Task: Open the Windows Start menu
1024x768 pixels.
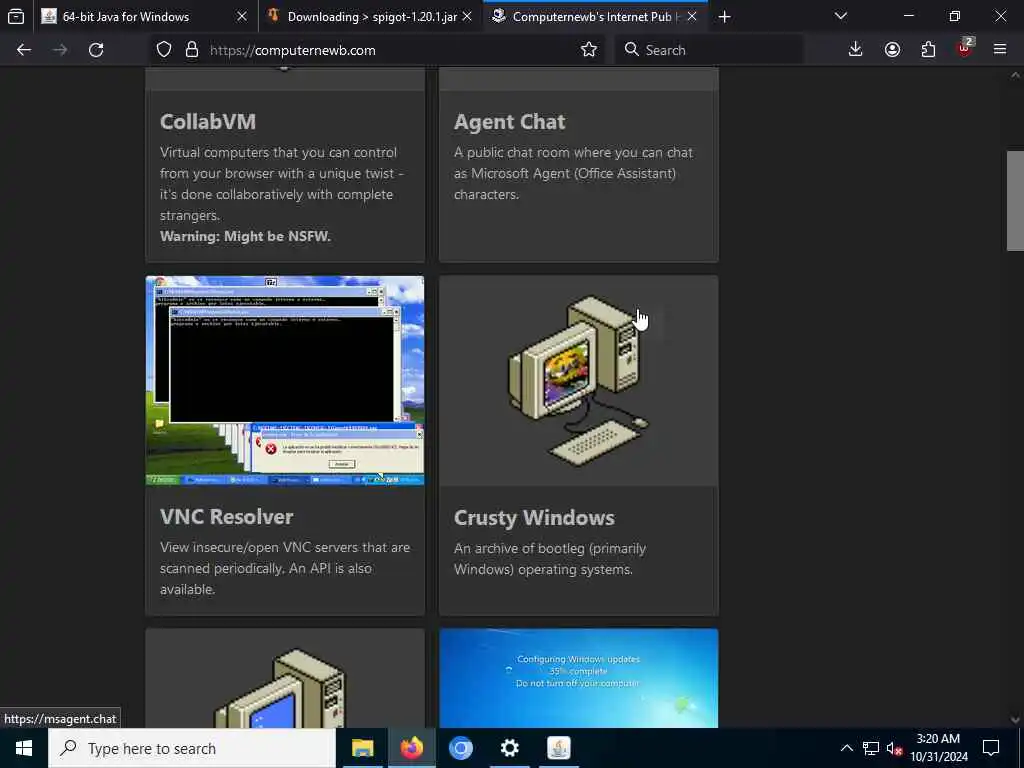Action: 24,748
